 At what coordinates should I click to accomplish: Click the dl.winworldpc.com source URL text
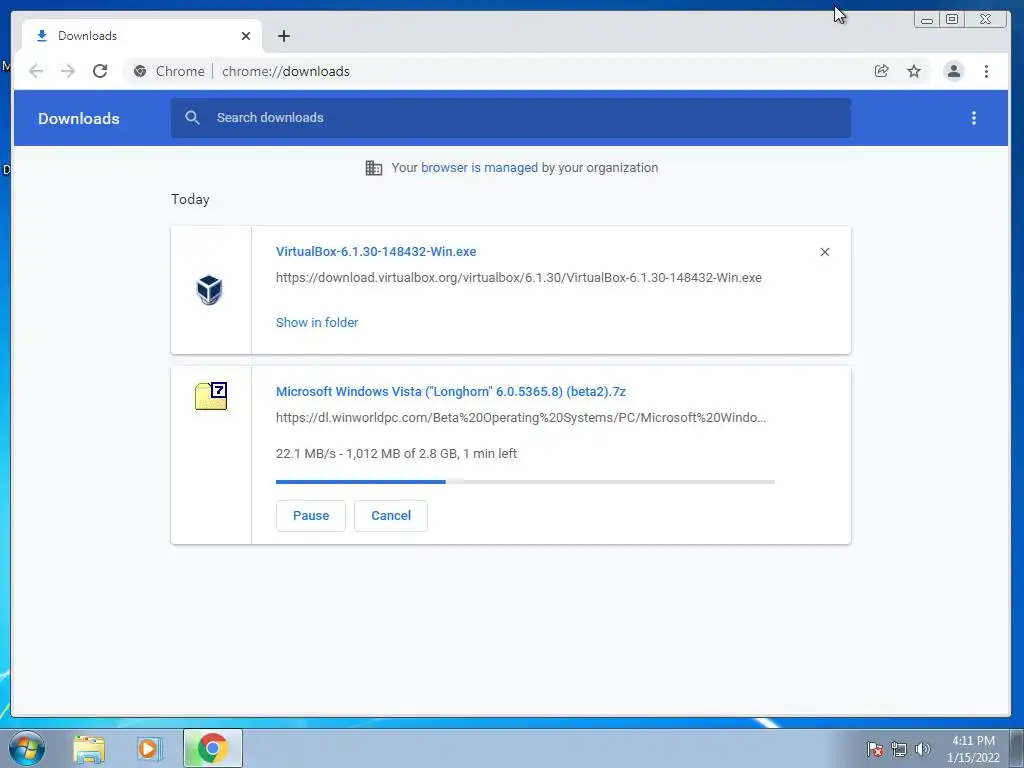click(x=520, y=418)
